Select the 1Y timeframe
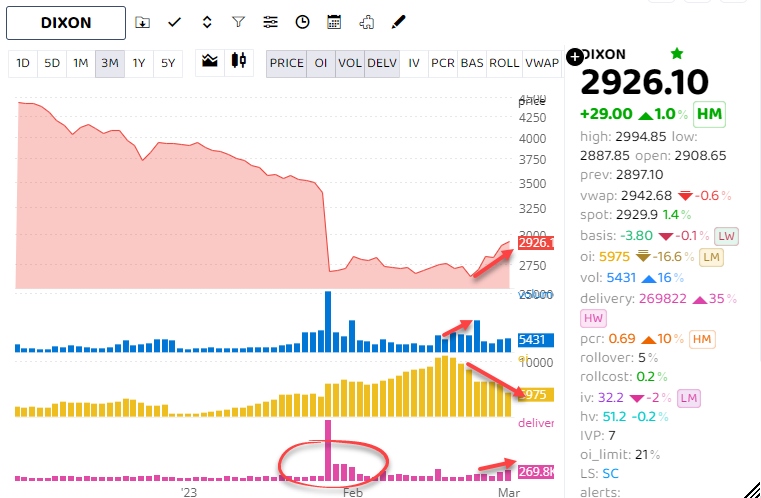761x498 pixels. 139,63
